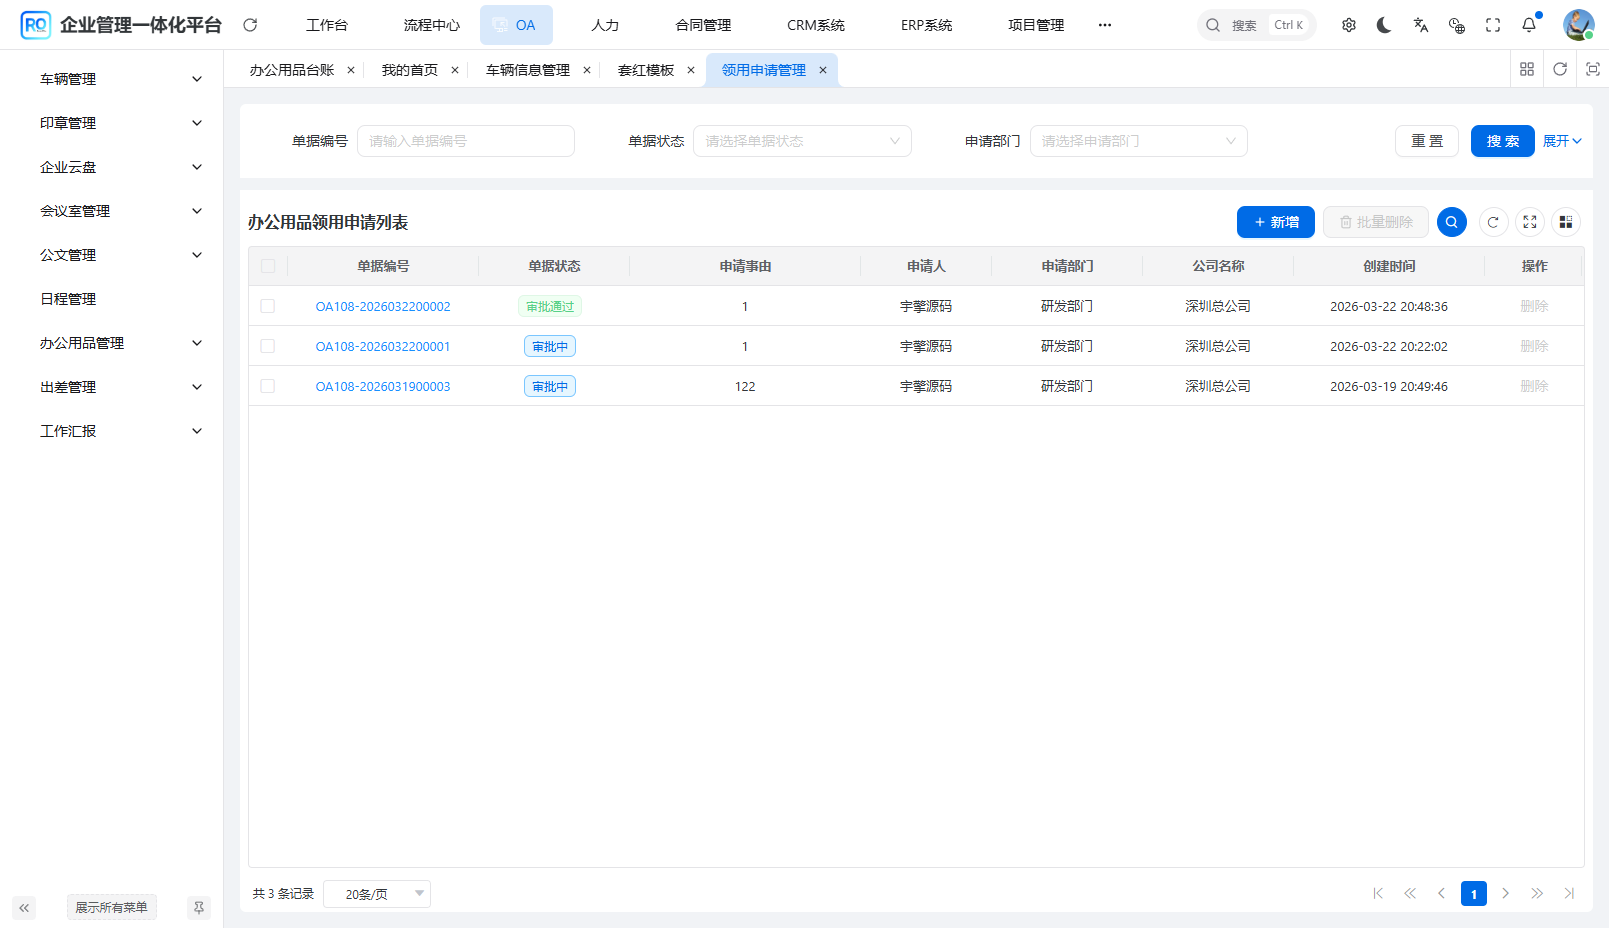This screenshot has width=1609, height=928.
Task: Open column settings grid icon
Action: (1566, 222)
